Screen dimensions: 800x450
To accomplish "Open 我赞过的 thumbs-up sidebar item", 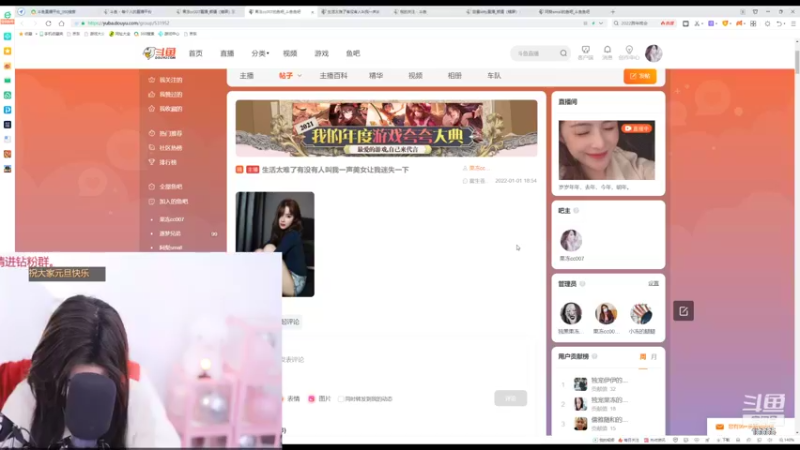I will click(x=165, y=94).
